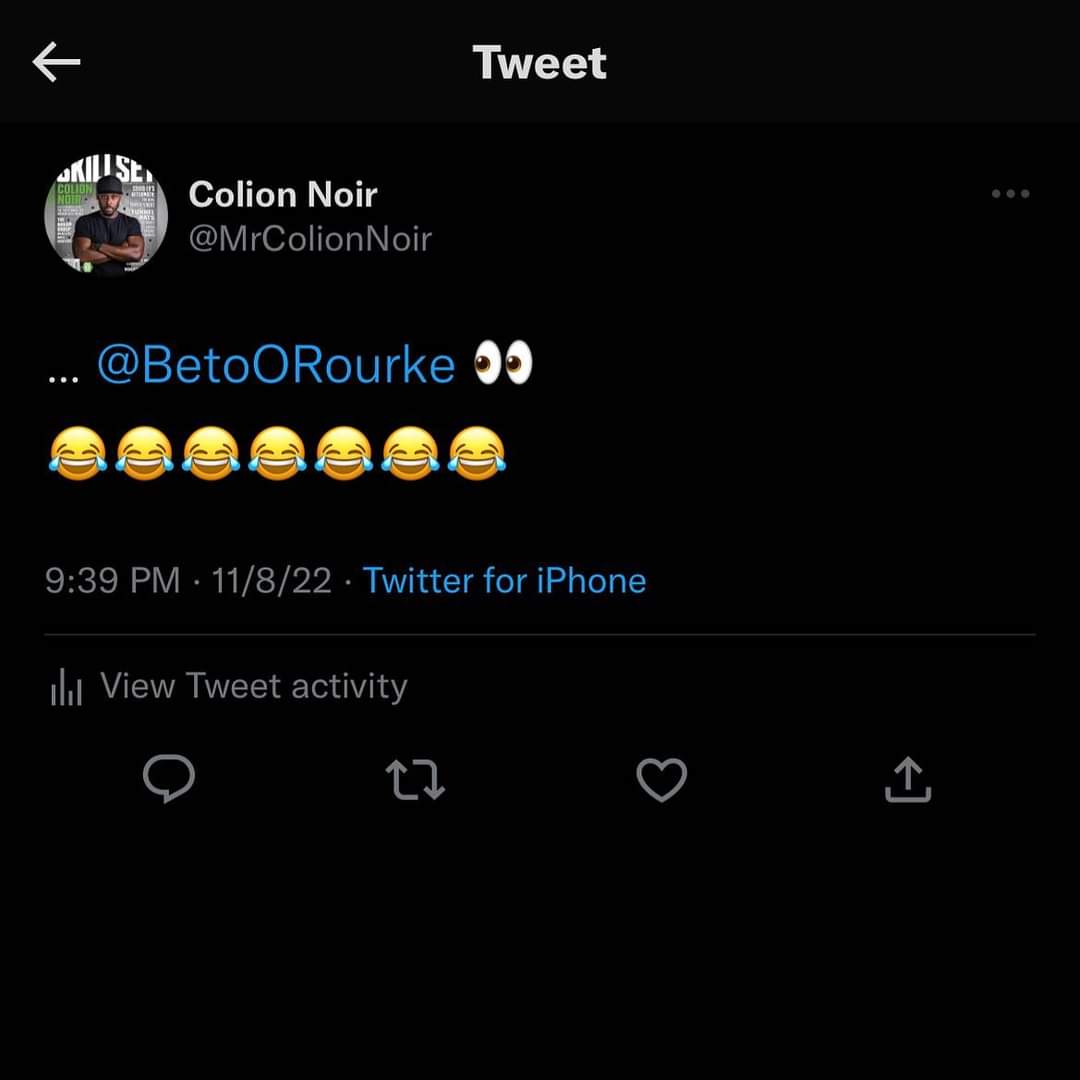Reply to the tweet via speech bubble
The image size is (1080, 1080).
click(x=168, y=779)
